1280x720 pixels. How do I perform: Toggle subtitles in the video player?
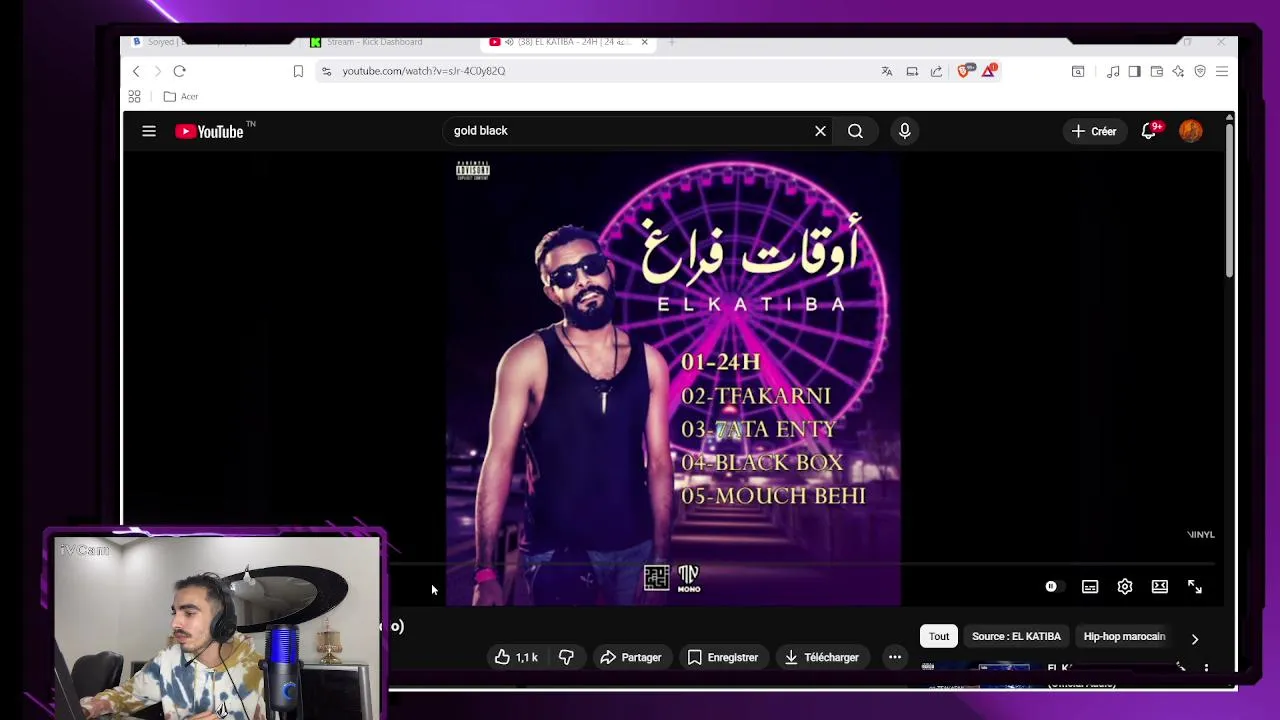pyautogui.click(x=1090, y=587)
